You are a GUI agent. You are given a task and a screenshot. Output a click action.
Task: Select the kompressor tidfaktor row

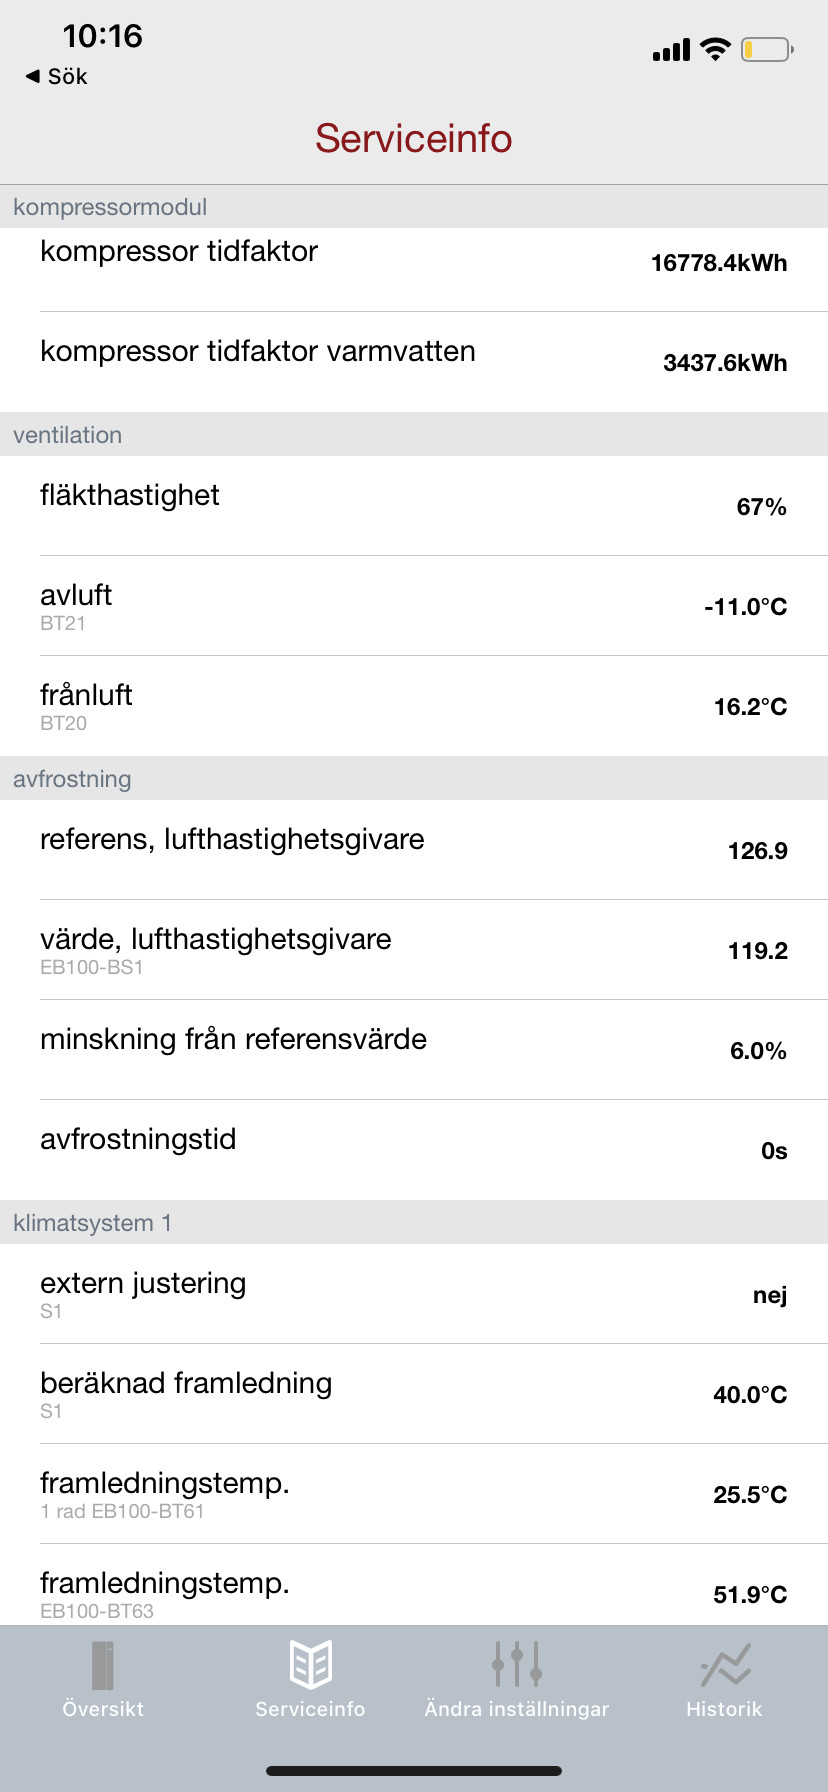(414, 262)
